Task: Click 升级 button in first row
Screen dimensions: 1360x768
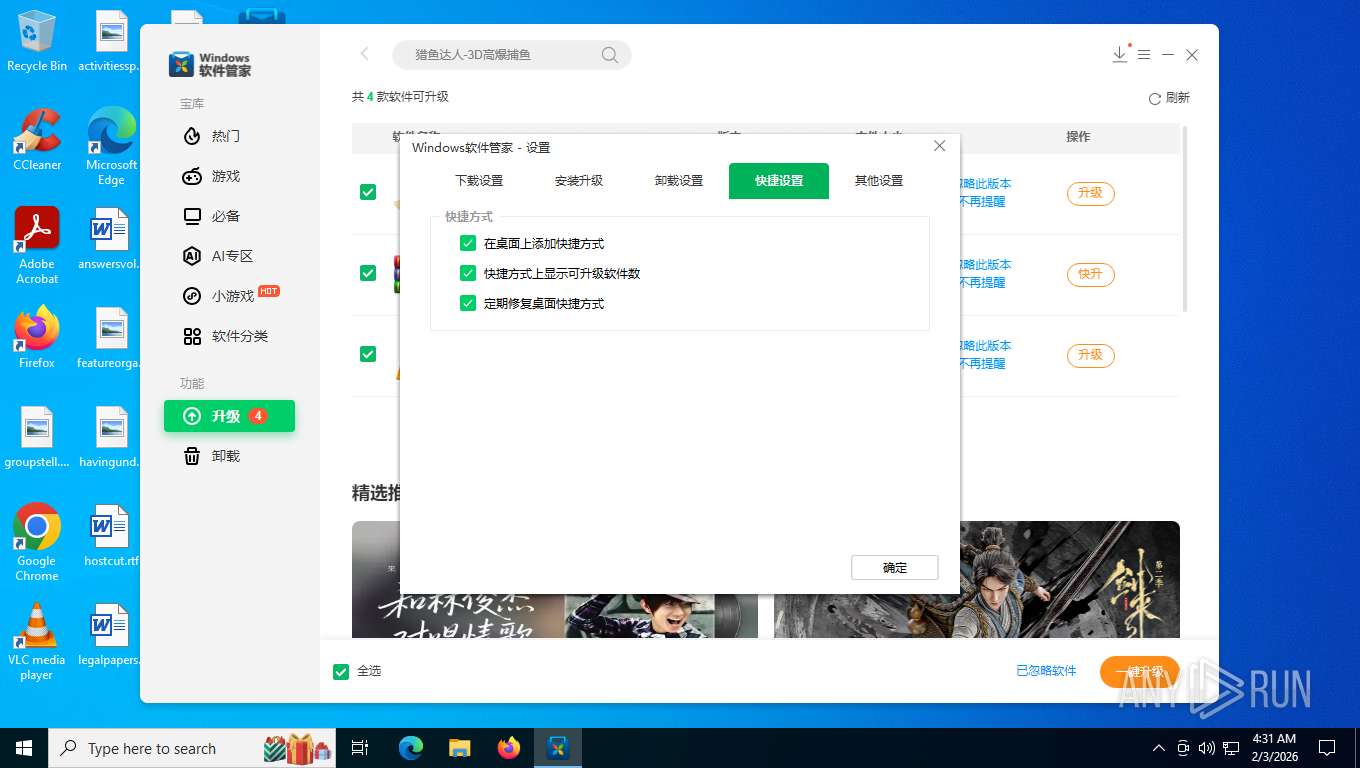Action: (1090, 193)
